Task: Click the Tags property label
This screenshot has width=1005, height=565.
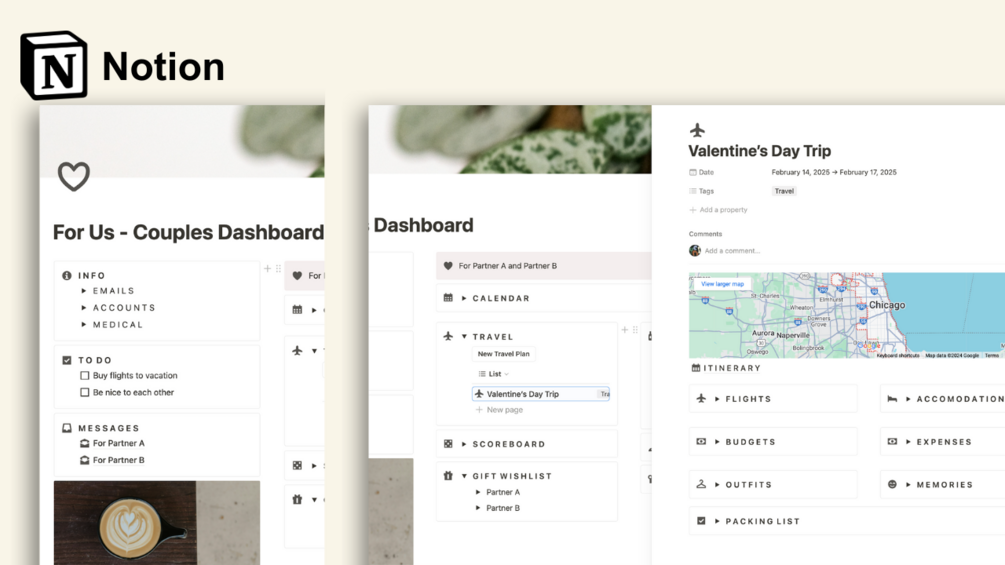Action: [x=701, y=191]
